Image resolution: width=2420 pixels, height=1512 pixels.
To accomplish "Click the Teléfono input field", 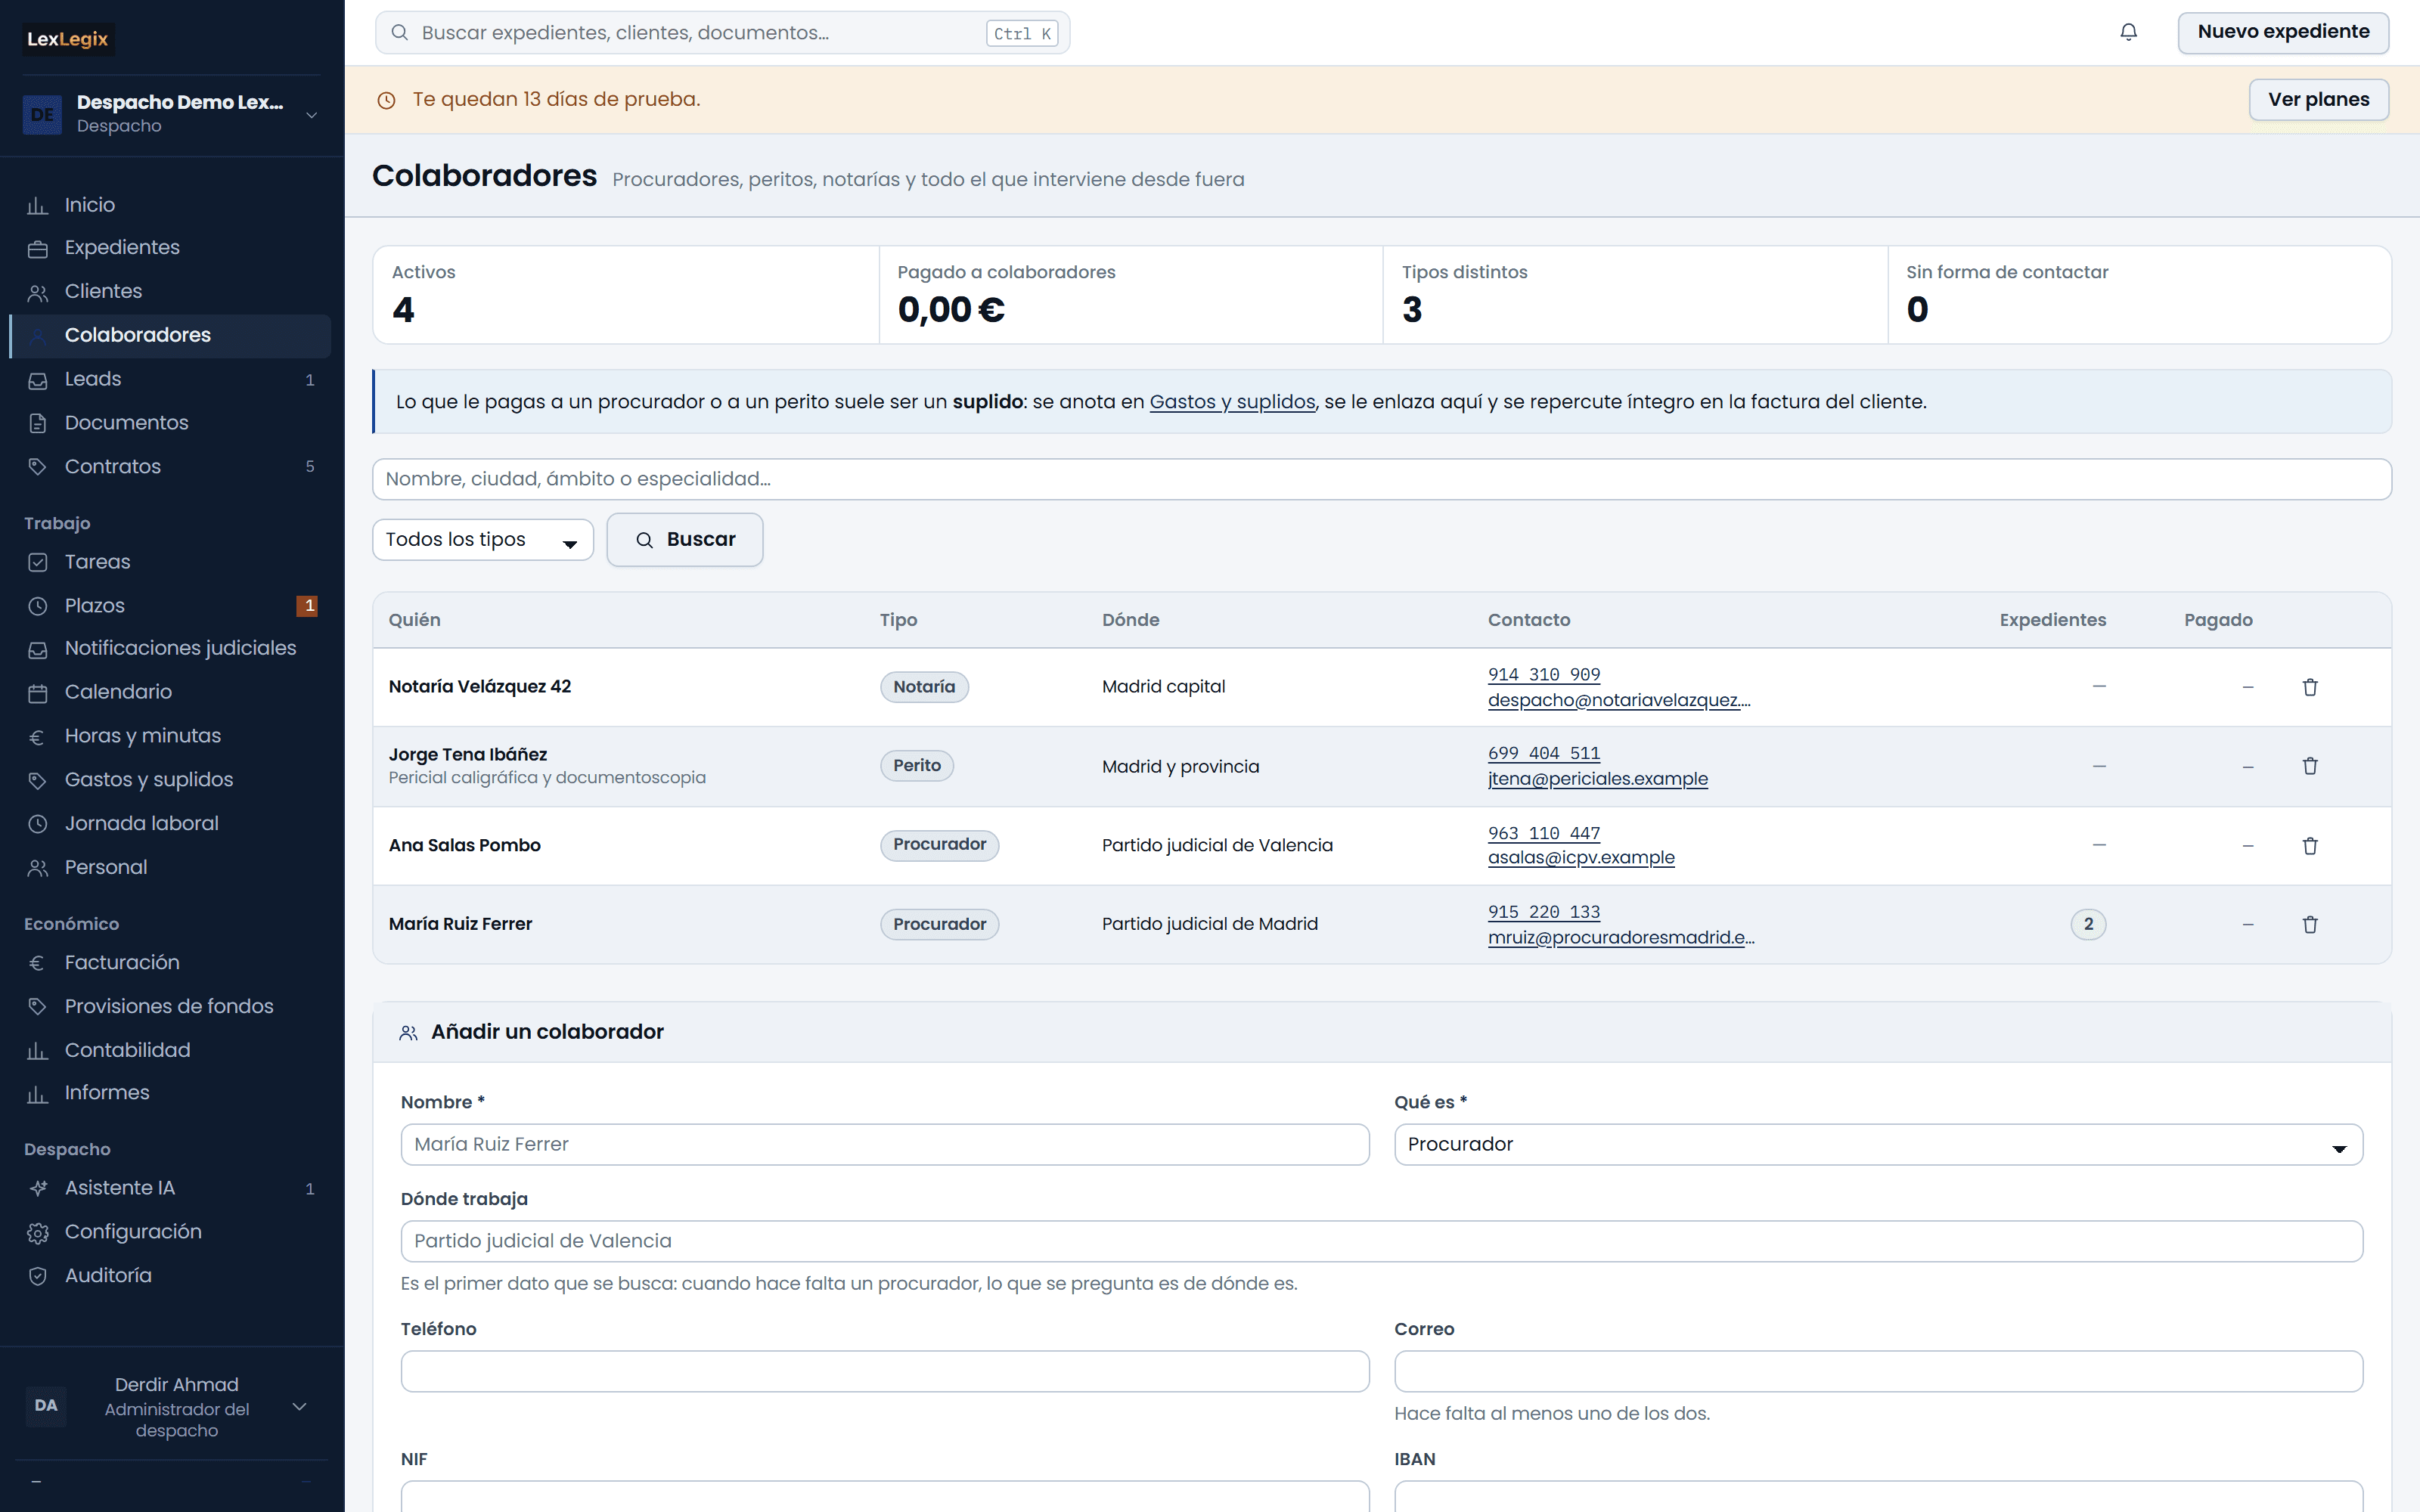I will (885, 1371).
